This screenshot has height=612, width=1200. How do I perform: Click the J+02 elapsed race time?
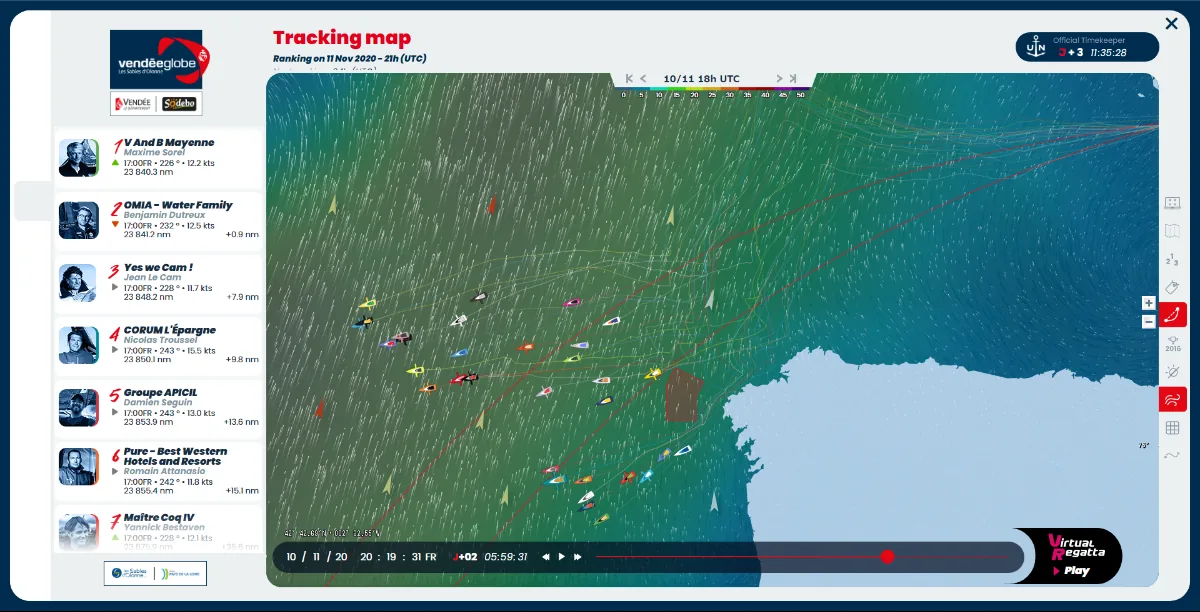click(x=465, y=557)
